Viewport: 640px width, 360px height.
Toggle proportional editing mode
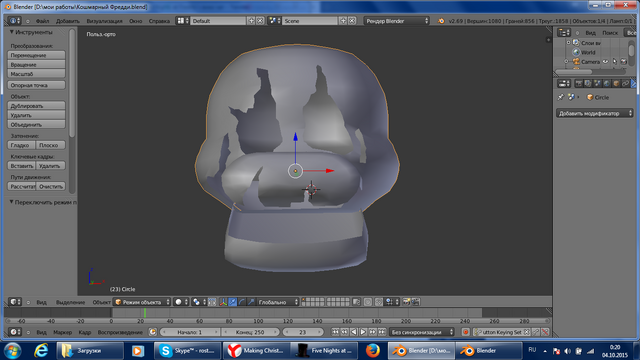(x=368, y=302)
